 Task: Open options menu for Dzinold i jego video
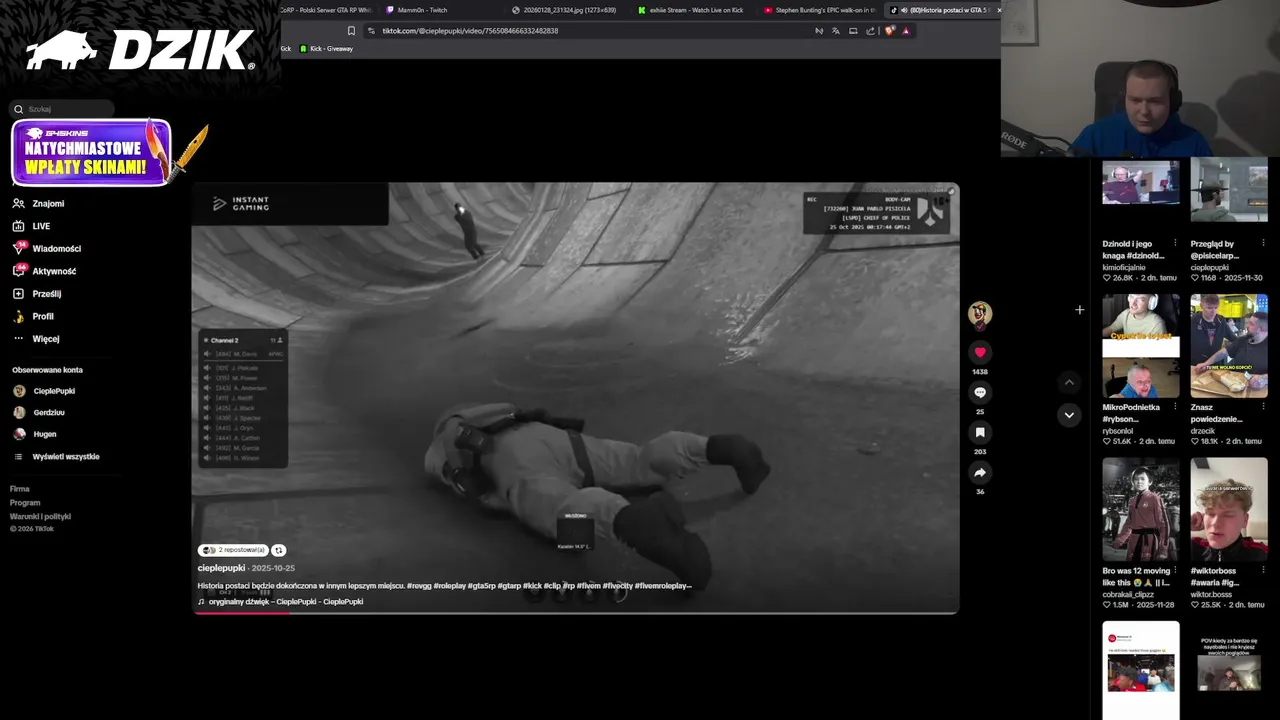(1175, 243)
